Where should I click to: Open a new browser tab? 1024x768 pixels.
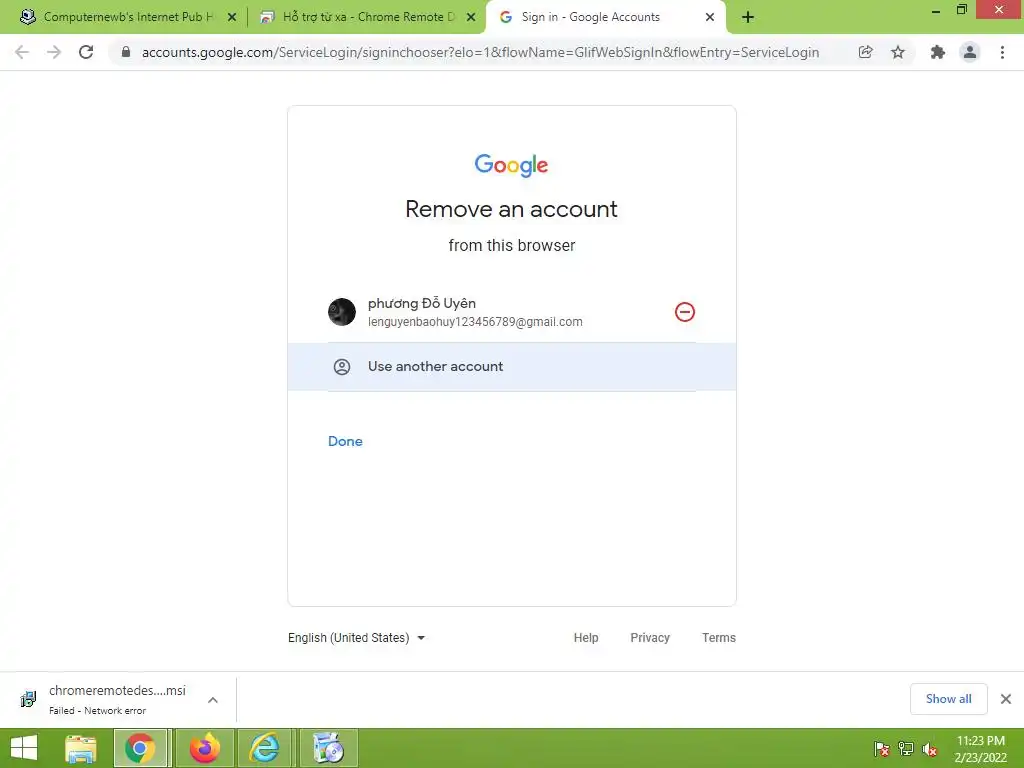[x=748, y=18]
